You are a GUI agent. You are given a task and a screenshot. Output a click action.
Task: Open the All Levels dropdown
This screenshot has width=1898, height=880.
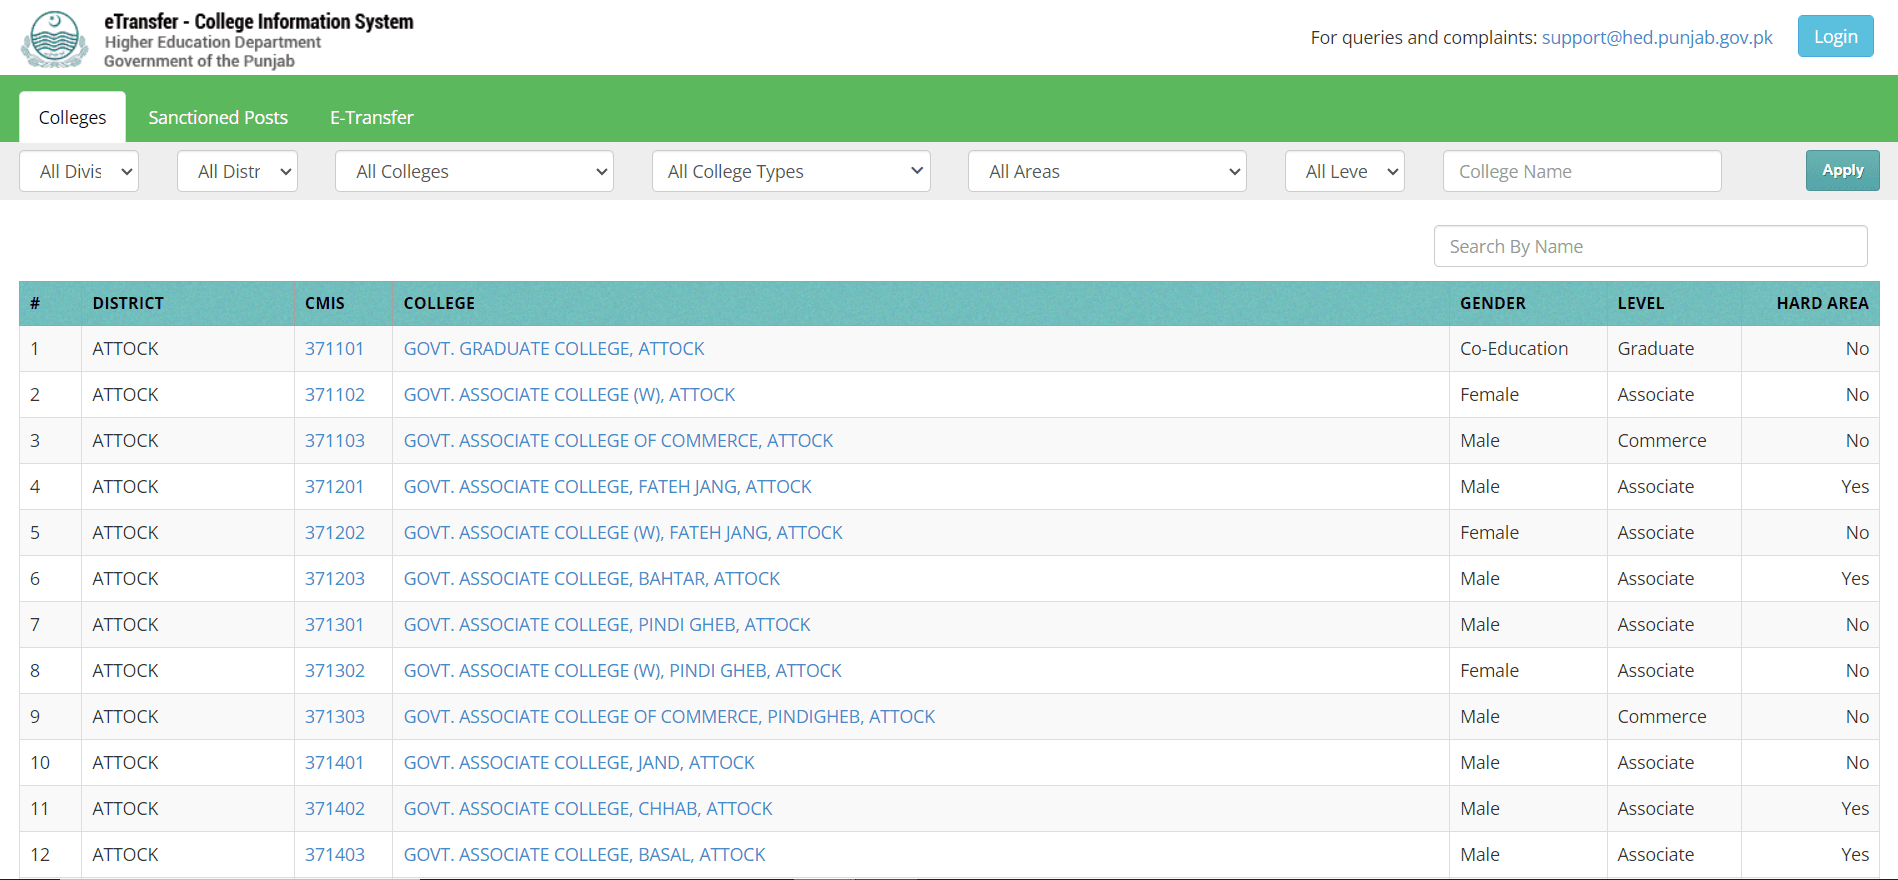1344,171
